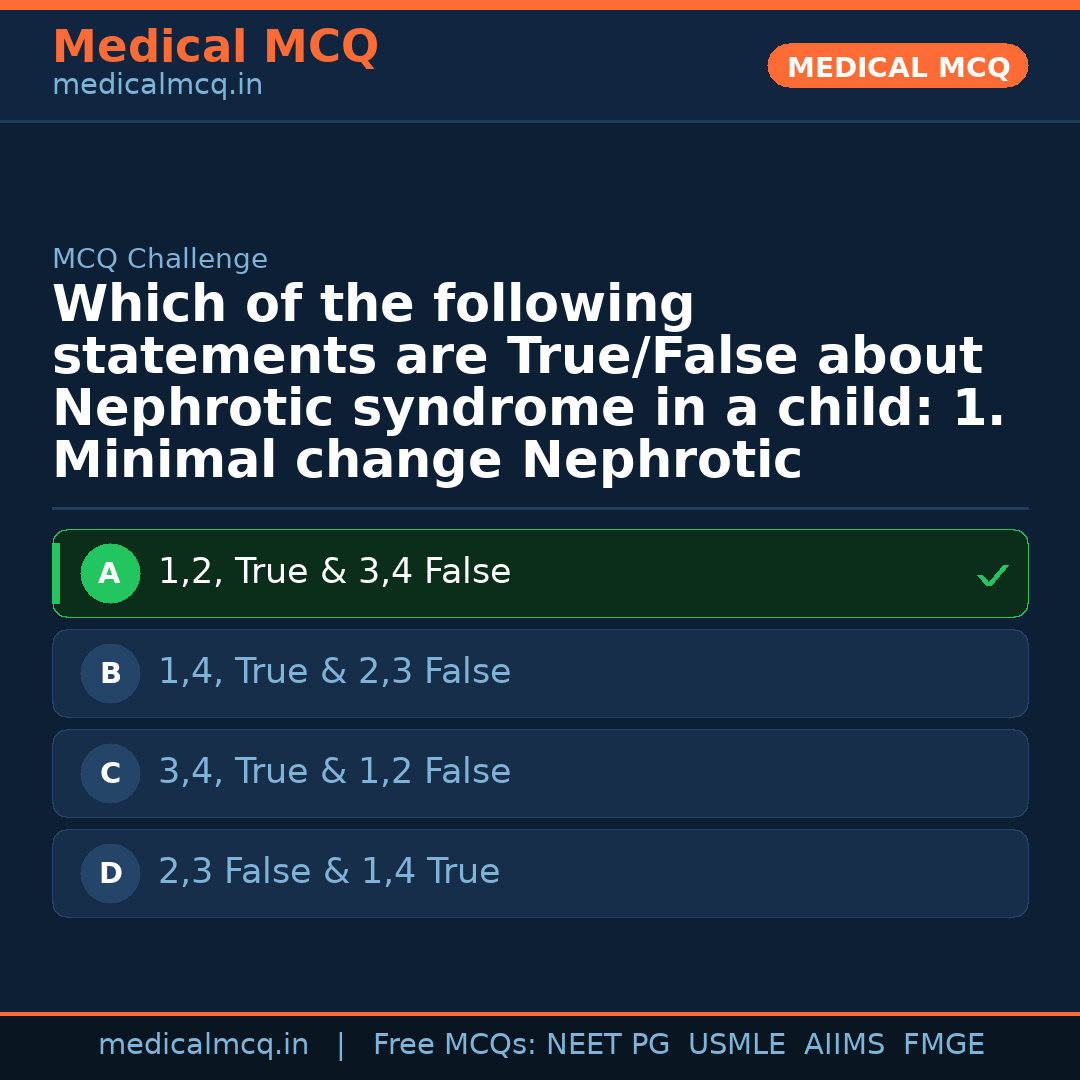1080x1080 pixels.
Task: Click the orange MEDICAL MCQ badge
Action: tap(897, 66)
